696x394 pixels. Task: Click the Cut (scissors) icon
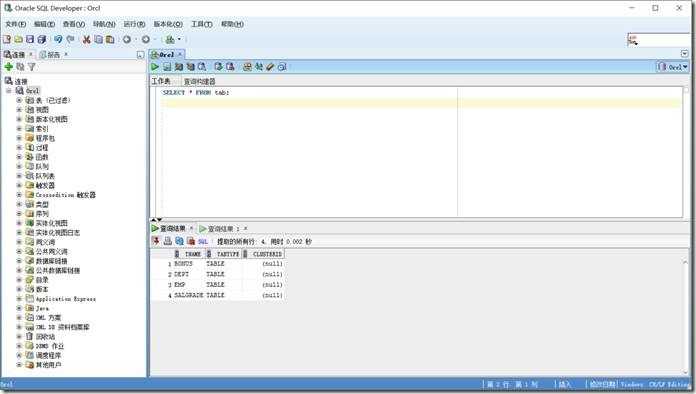point(87,39)
